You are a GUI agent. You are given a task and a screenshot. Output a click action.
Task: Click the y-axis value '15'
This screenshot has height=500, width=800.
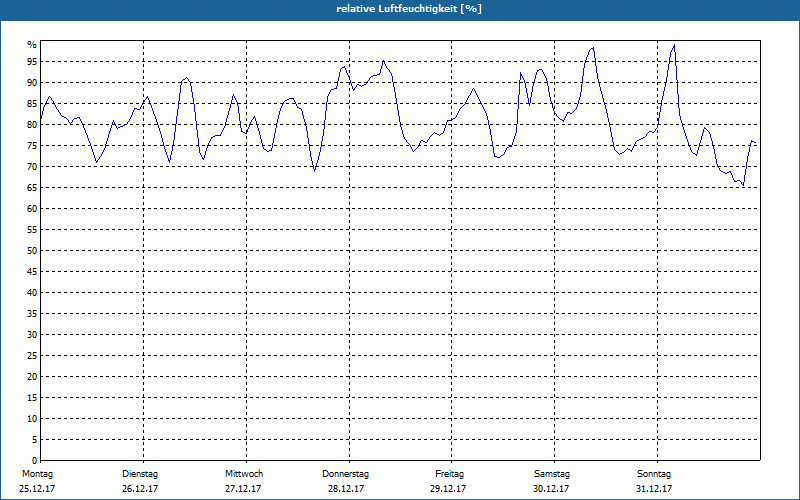(x=32, y=397)
